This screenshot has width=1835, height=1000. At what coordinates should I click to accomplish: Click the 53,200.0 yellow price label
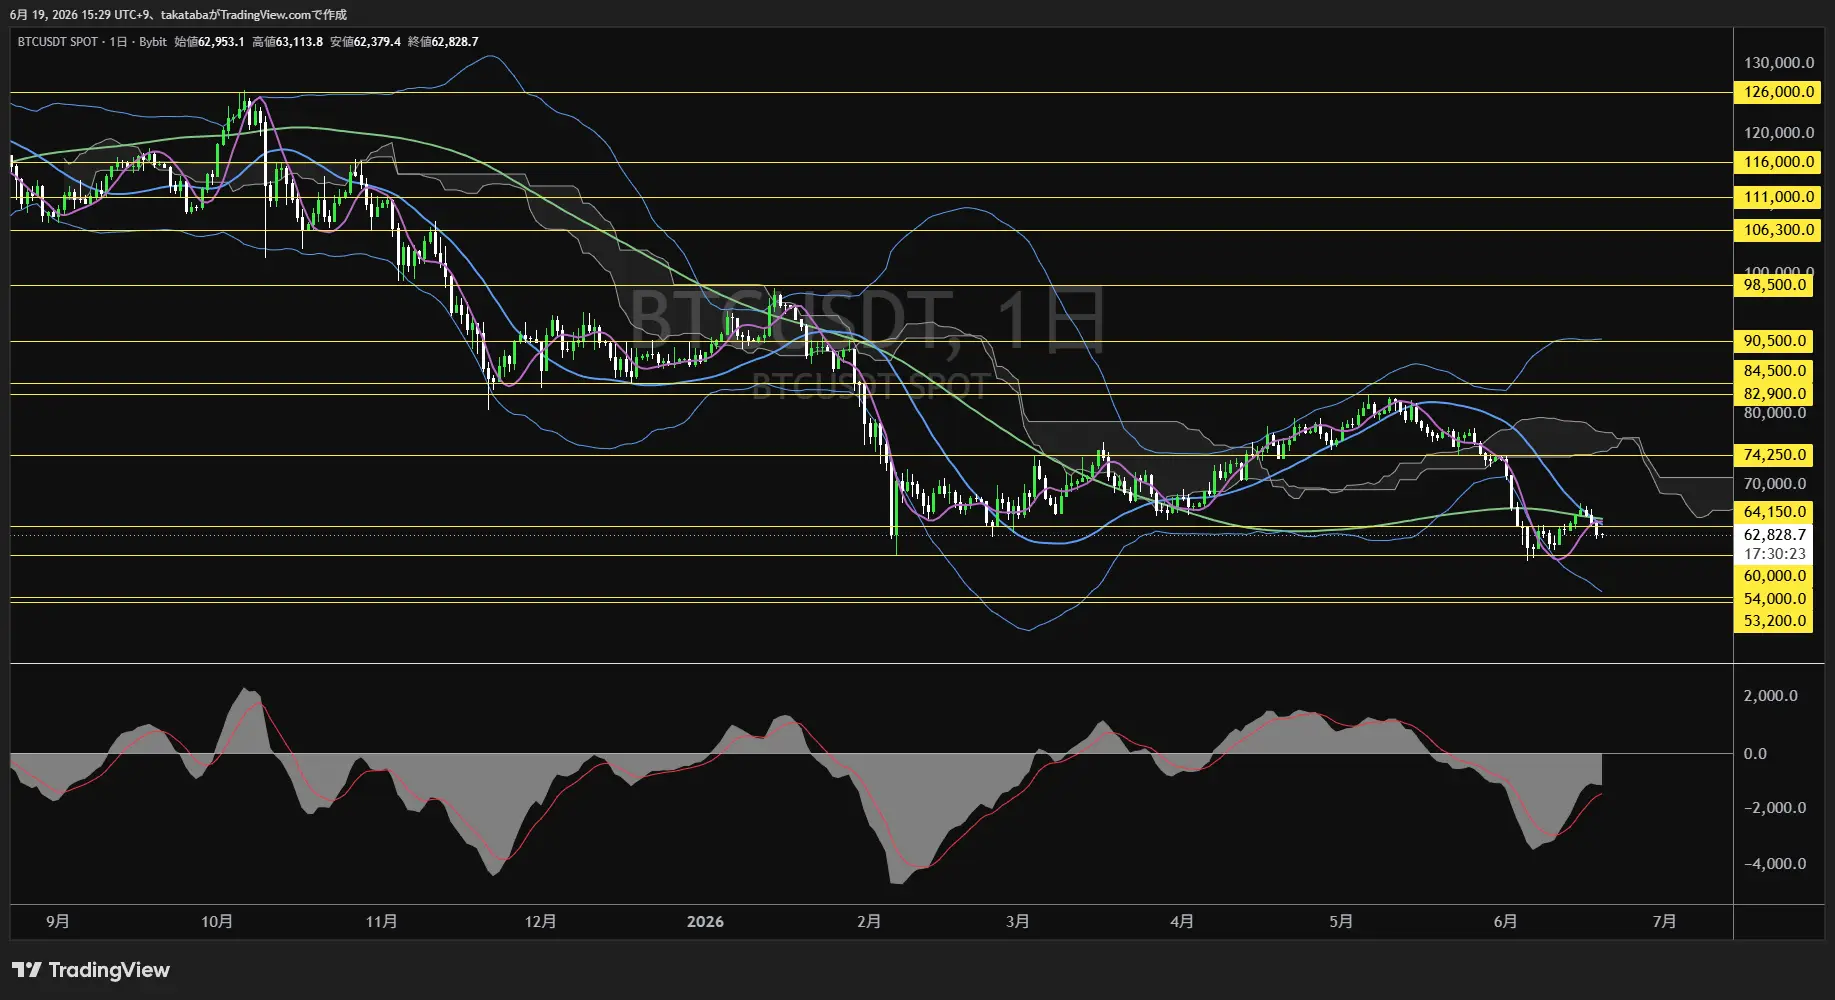(1775, 621)
